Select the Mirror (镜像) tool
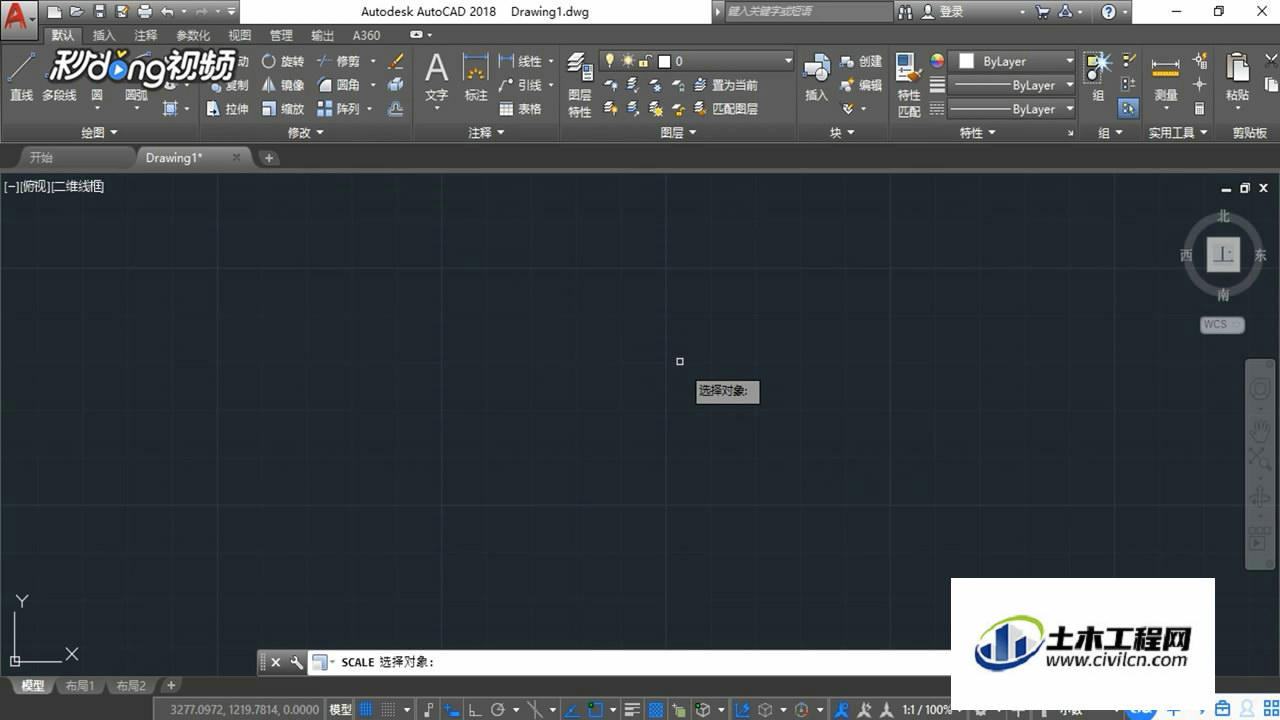This screenshot has height=720, width=1280. (x=283, y=85)
